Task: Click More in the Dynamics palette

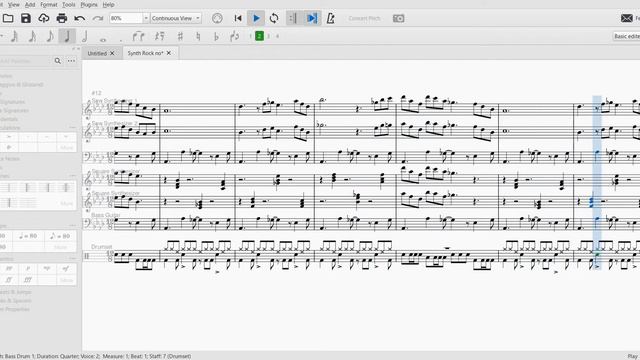Action: click(x=67, y=280)
